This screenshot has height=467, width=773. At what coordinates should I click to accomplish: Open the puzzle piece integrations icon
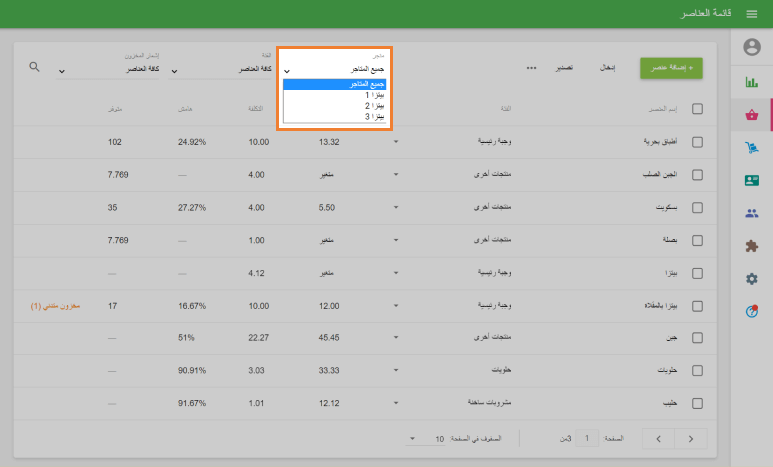[752, 246]
